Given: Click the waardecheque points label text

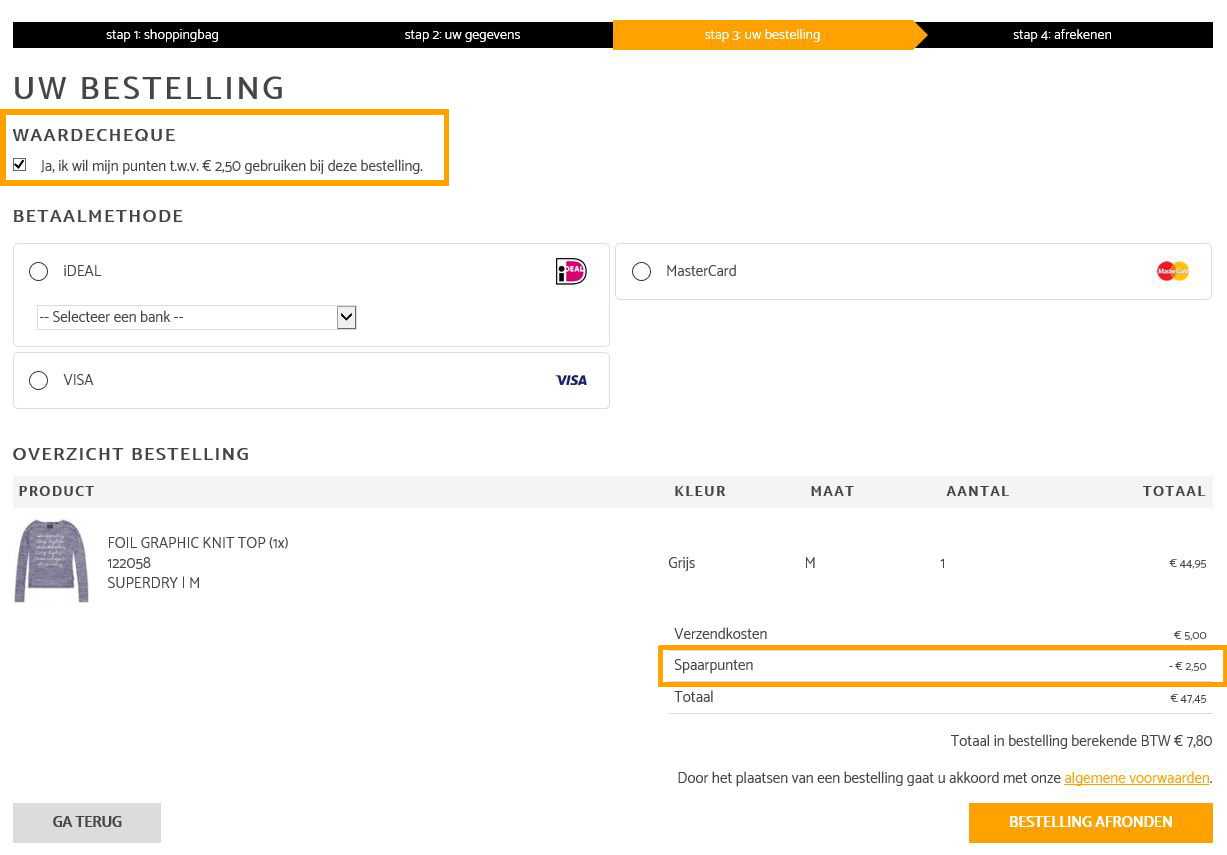Looking at the screenshot, I should pyautogui.click(x=232, y=166).
